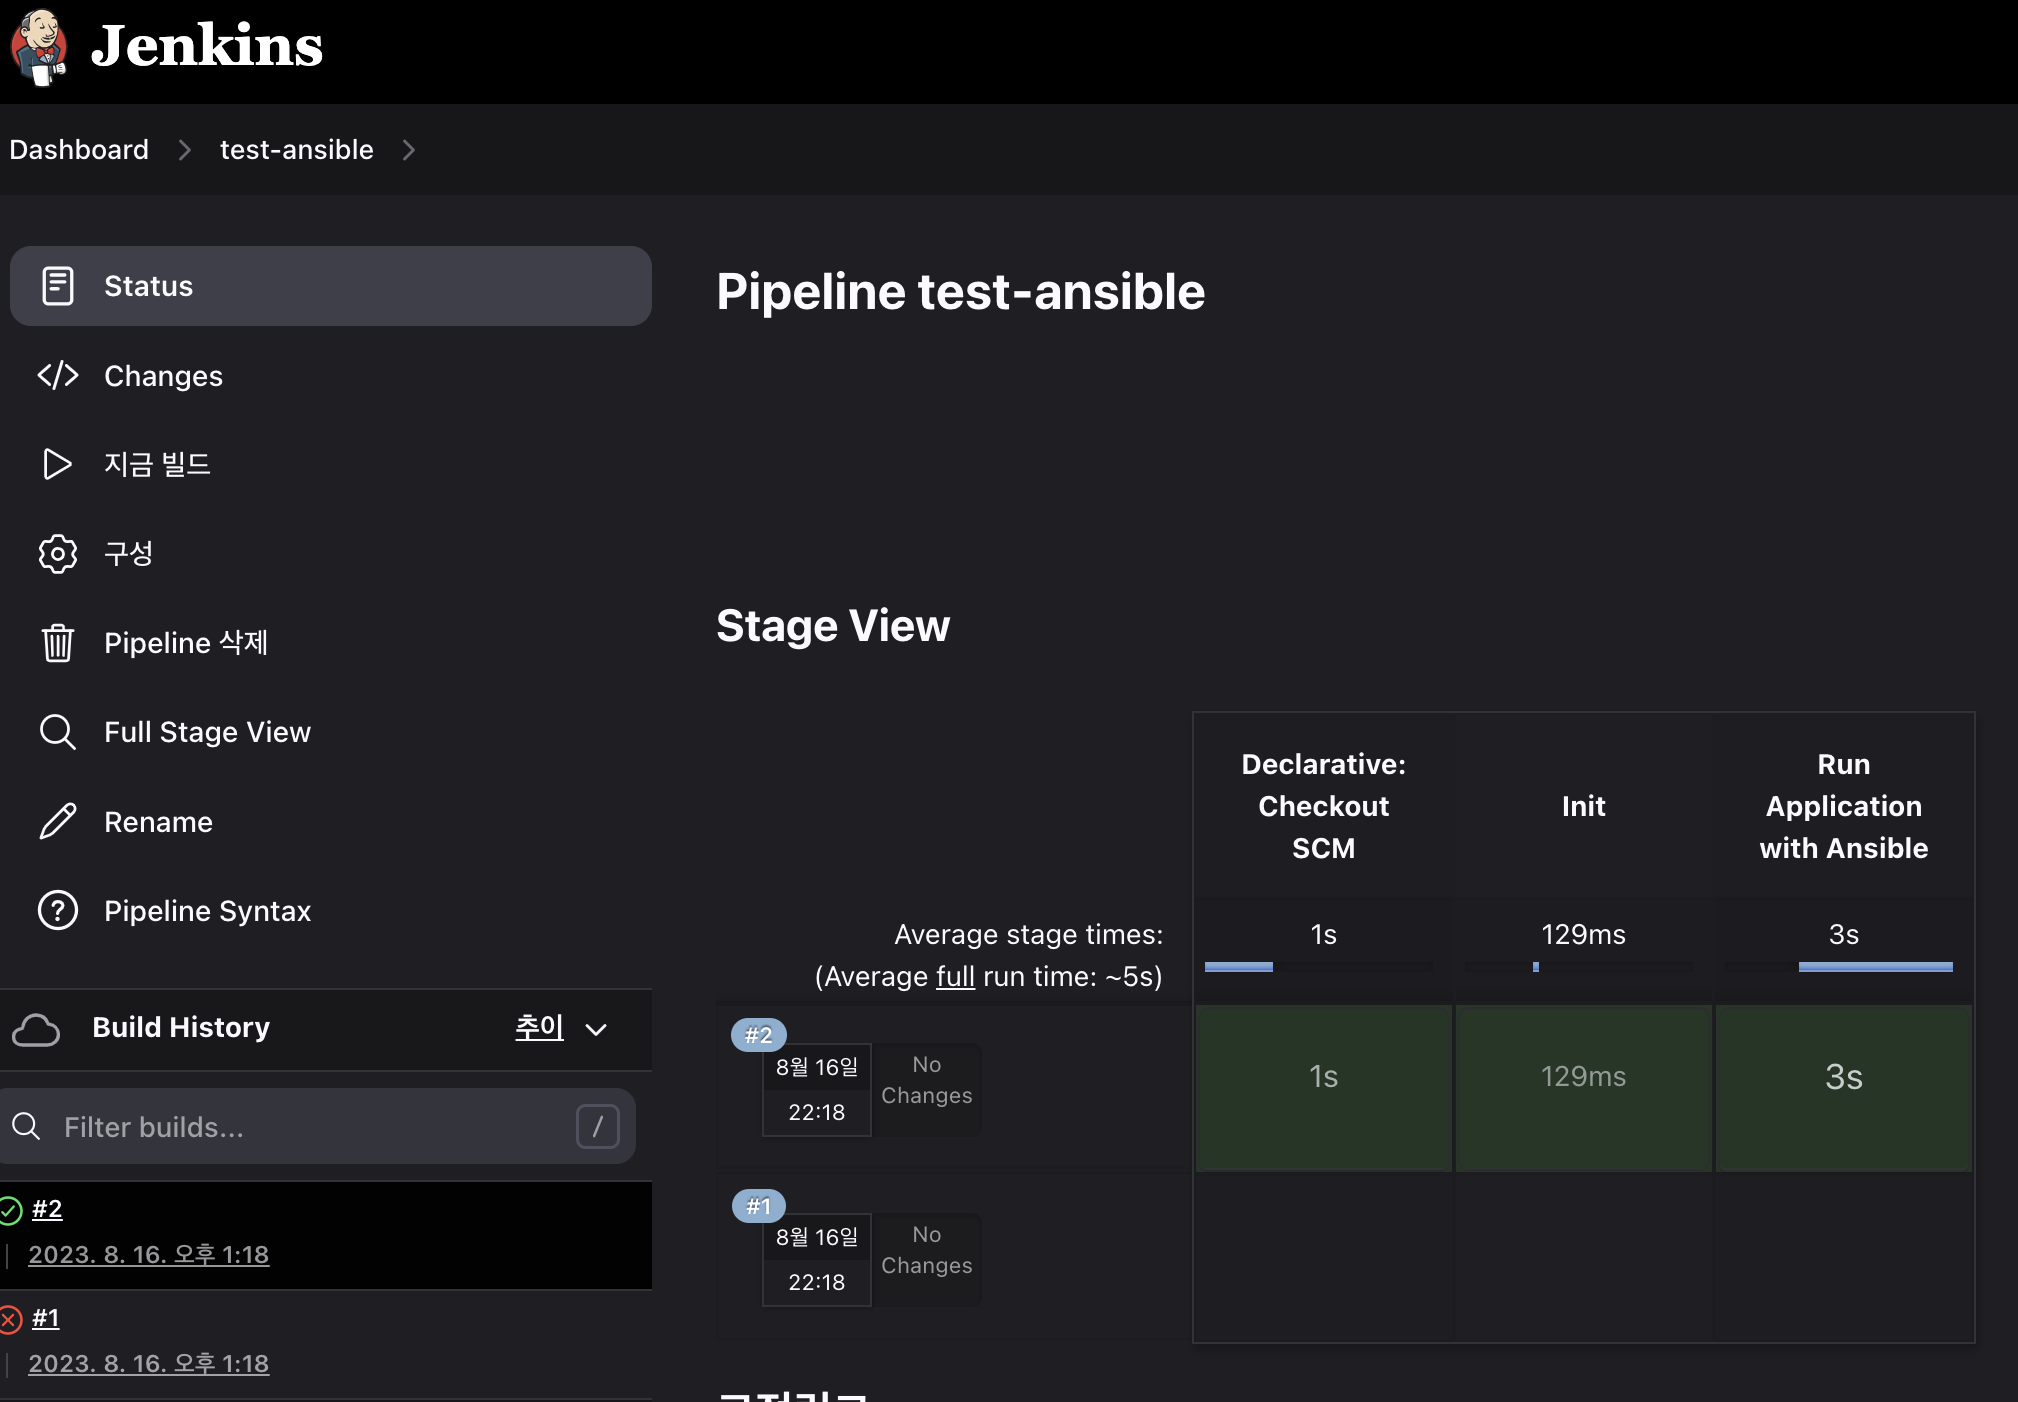Click the Run Application with Ansible average bar

[1875, 967]
